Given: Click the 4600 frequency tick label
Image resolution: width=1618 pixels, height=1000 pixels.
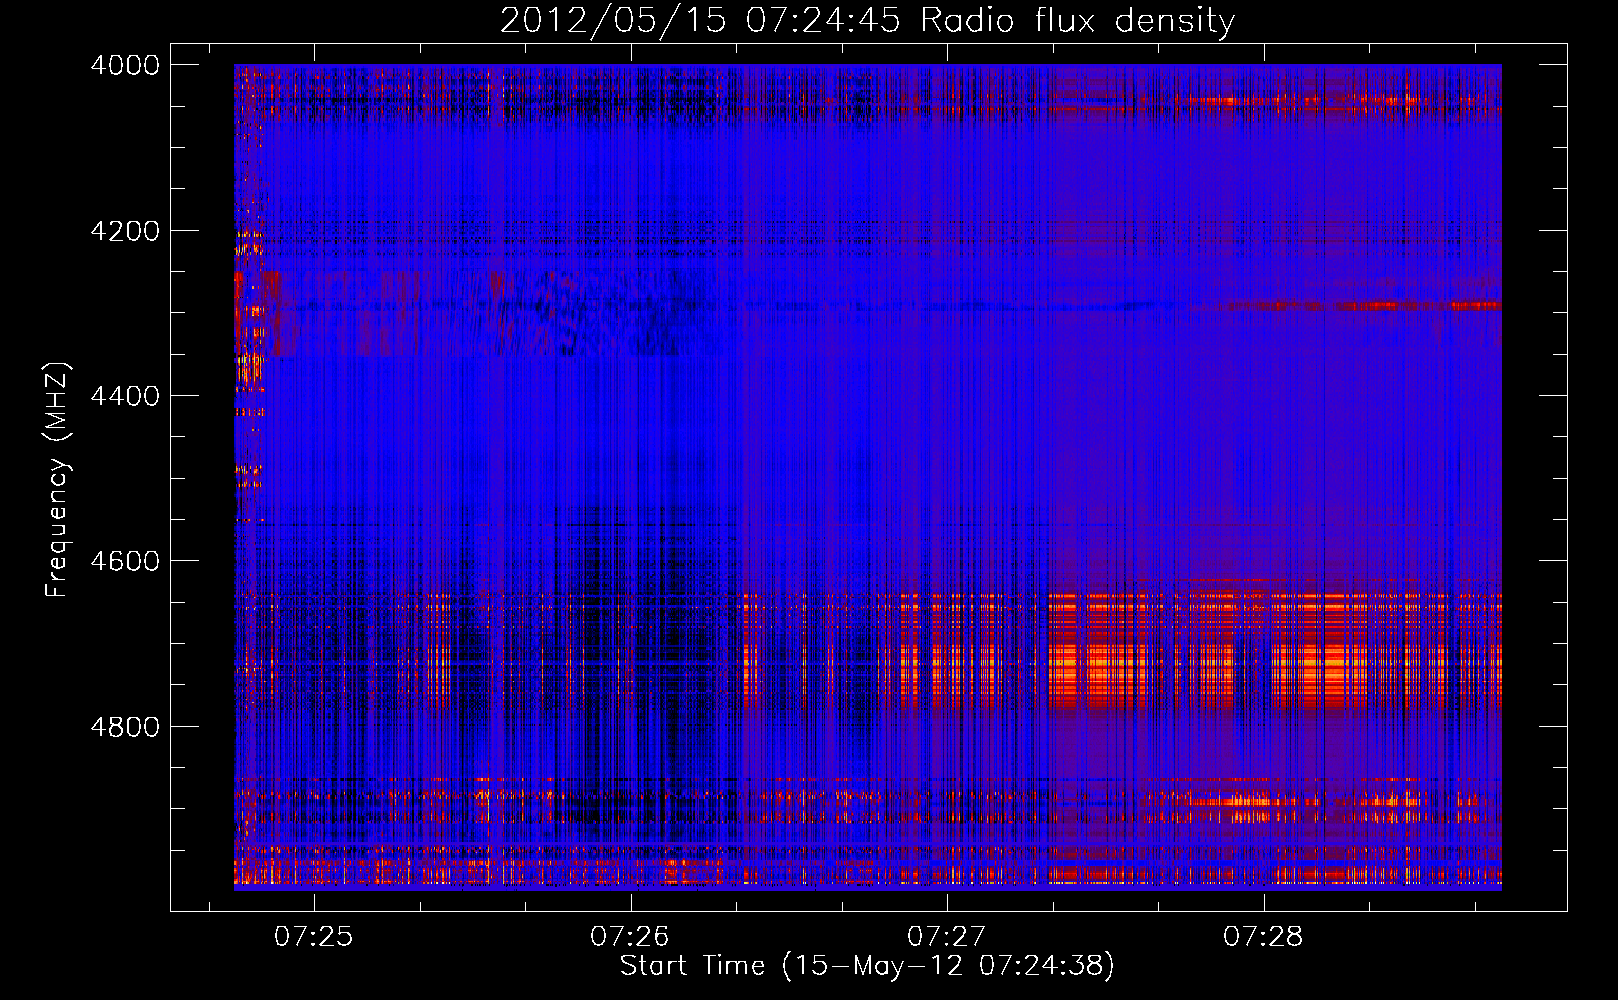Looking at the screenshot, I should pyautogui.click(x=125, y=561).
